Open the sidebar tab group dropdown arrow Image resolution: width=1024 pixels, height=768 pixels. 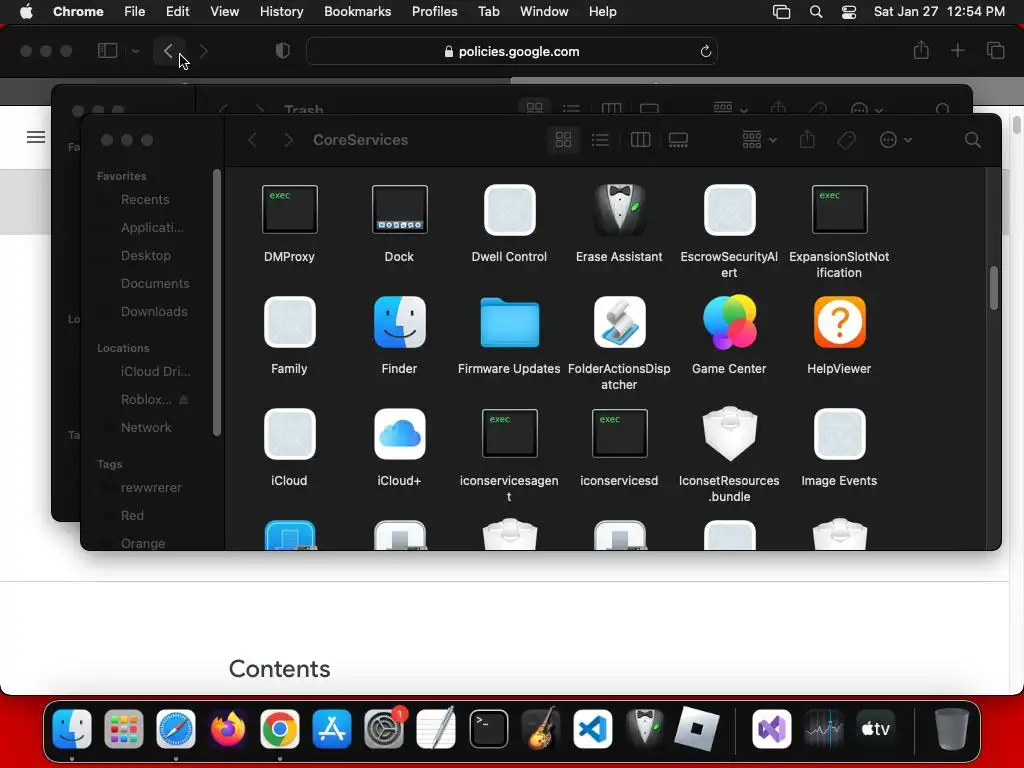pos(135,51)
